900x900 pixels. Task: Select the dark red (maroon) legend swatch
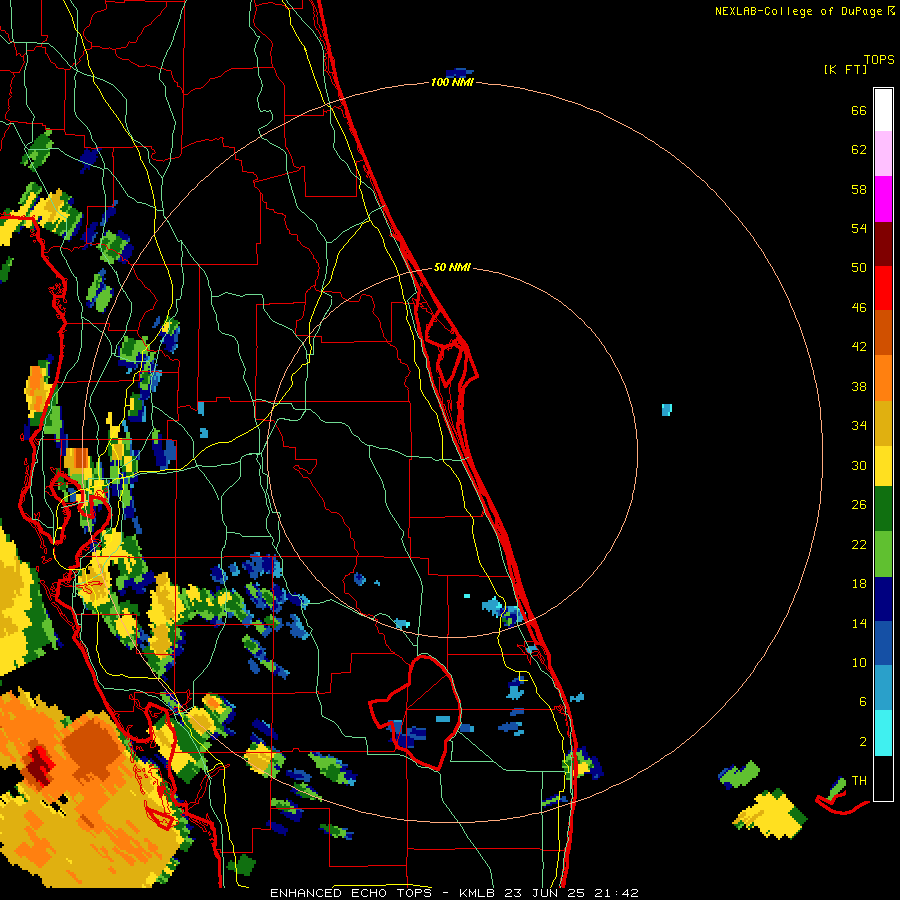click(x=883, y=244)
